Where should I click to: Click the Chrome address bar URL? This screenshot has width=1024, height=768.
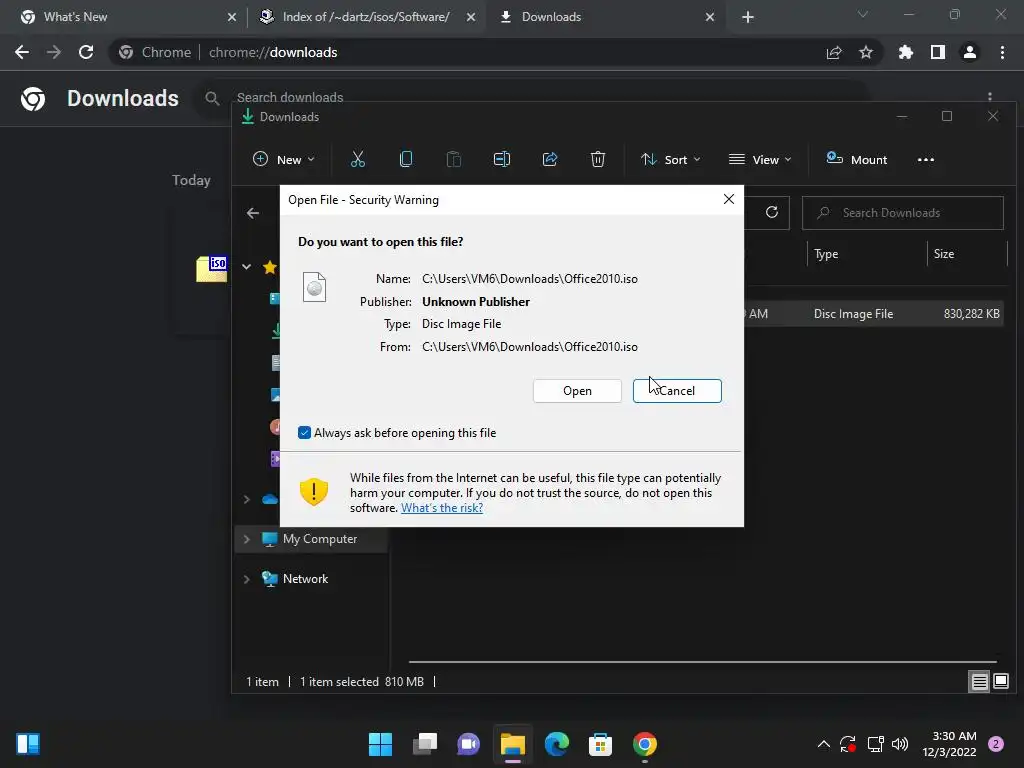coord(273,52)
